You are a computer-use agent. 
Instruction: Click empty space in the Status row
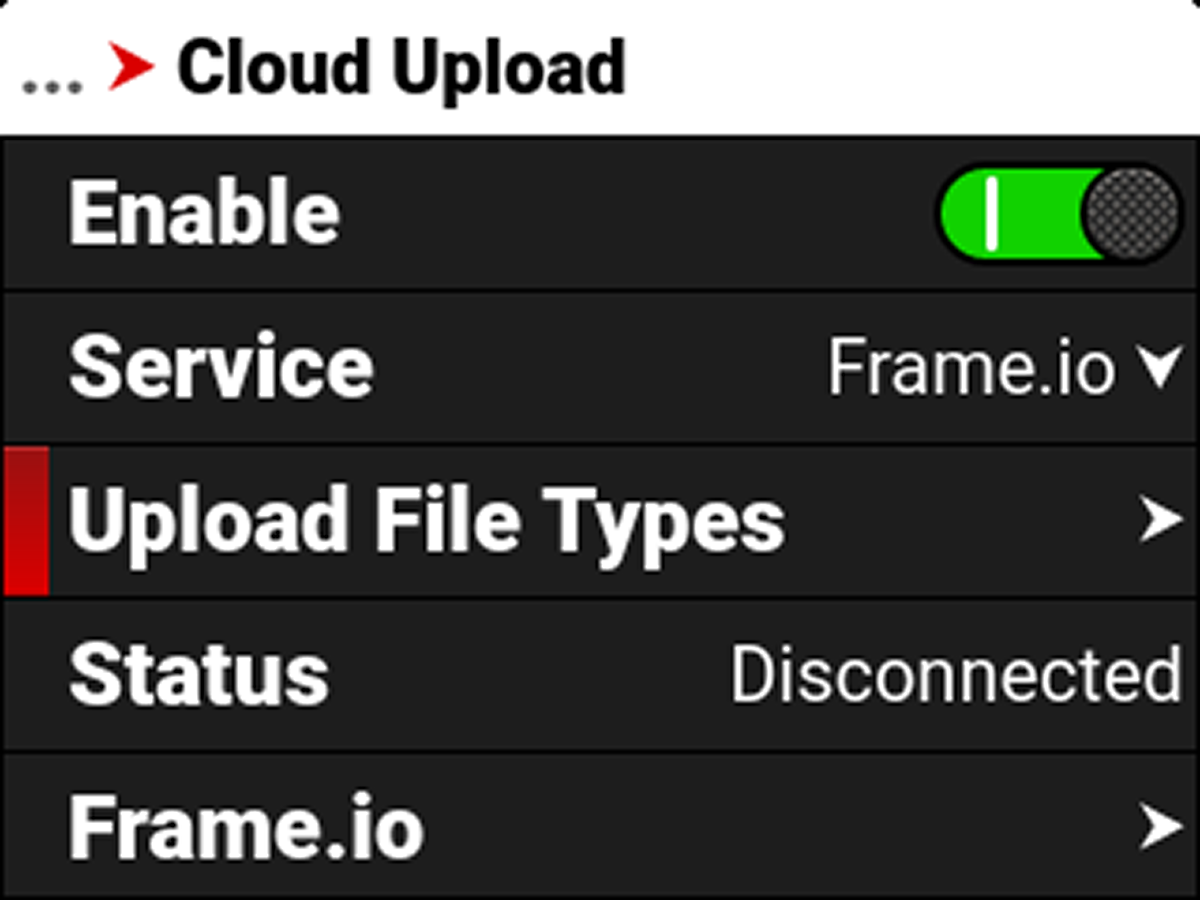(530, 674)
